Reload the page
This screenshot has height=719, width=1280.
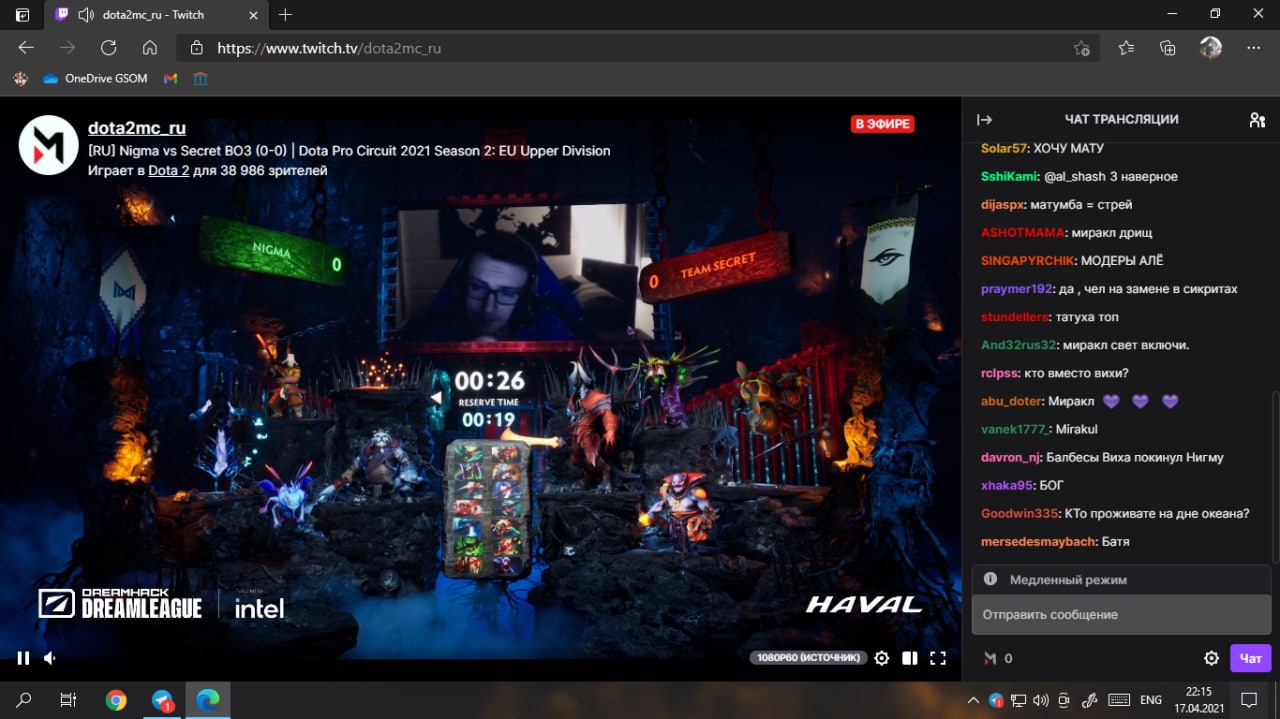click(109, 48)
